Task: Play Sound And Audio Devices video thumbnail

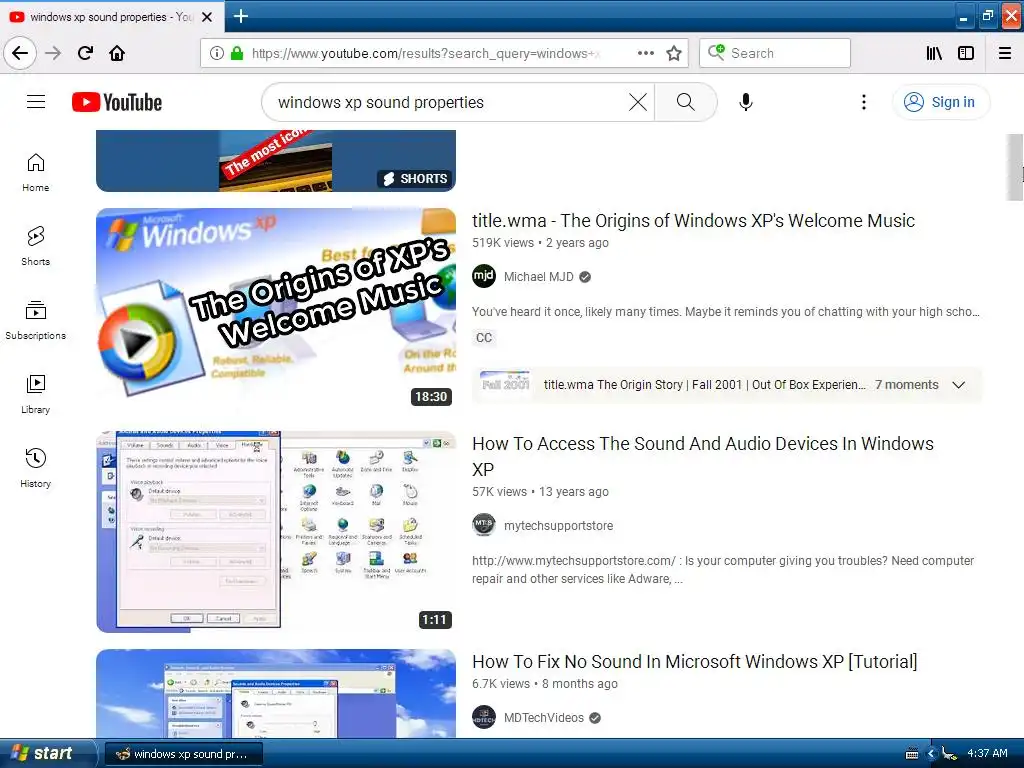Action: tap(276, 532)
